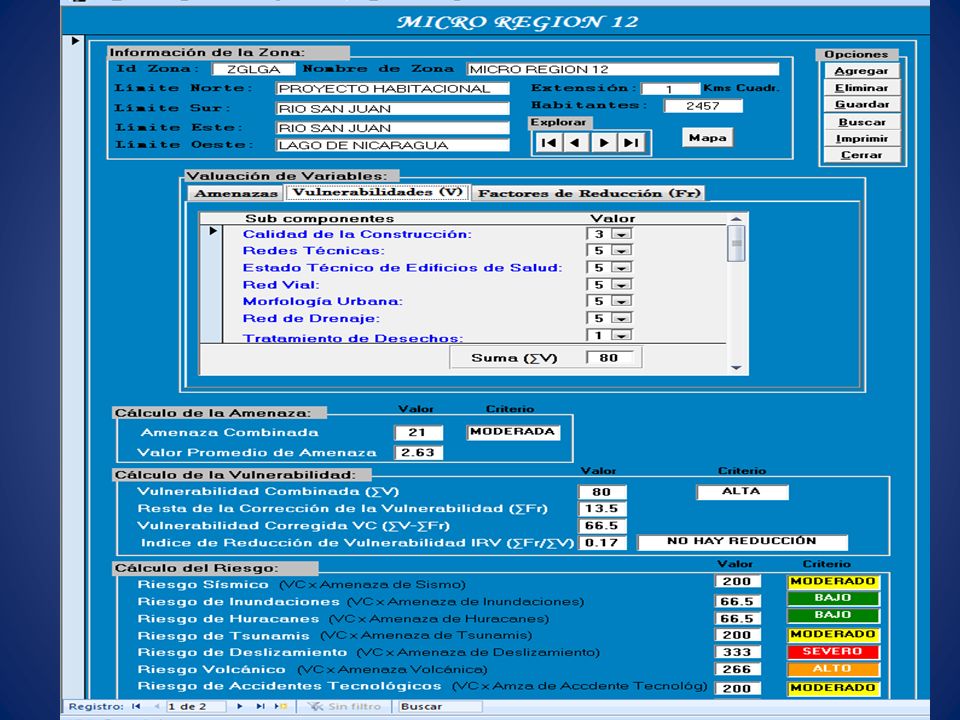Open Tratamiento de Desechos value dropdown
Screen dimensions: 960x720
click(622, 336)
